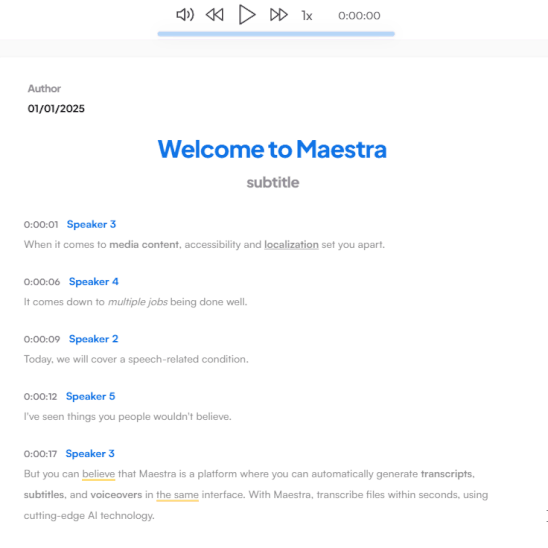This screenshot has width=548, height=548.
Task: Edit the subtitle text
Action: point(273,182)
